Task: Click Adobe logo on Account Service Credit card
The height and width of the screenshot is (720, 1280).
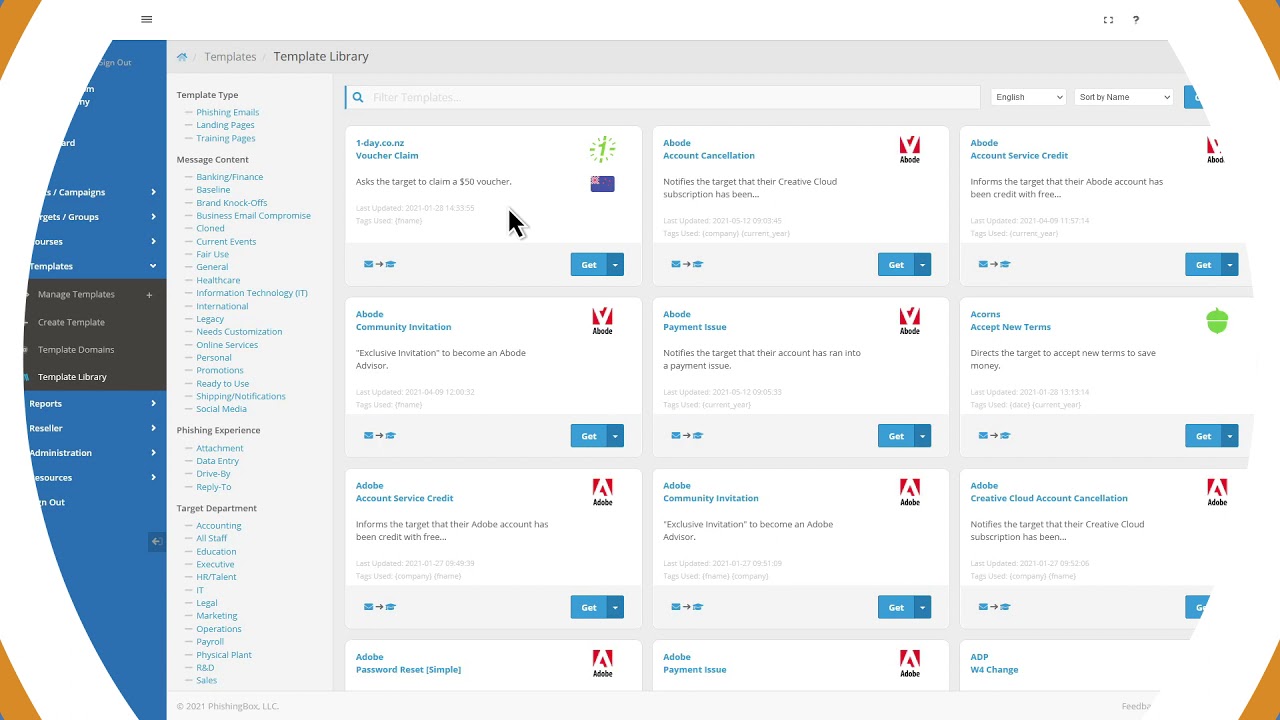Action: [x=602, y=492]
